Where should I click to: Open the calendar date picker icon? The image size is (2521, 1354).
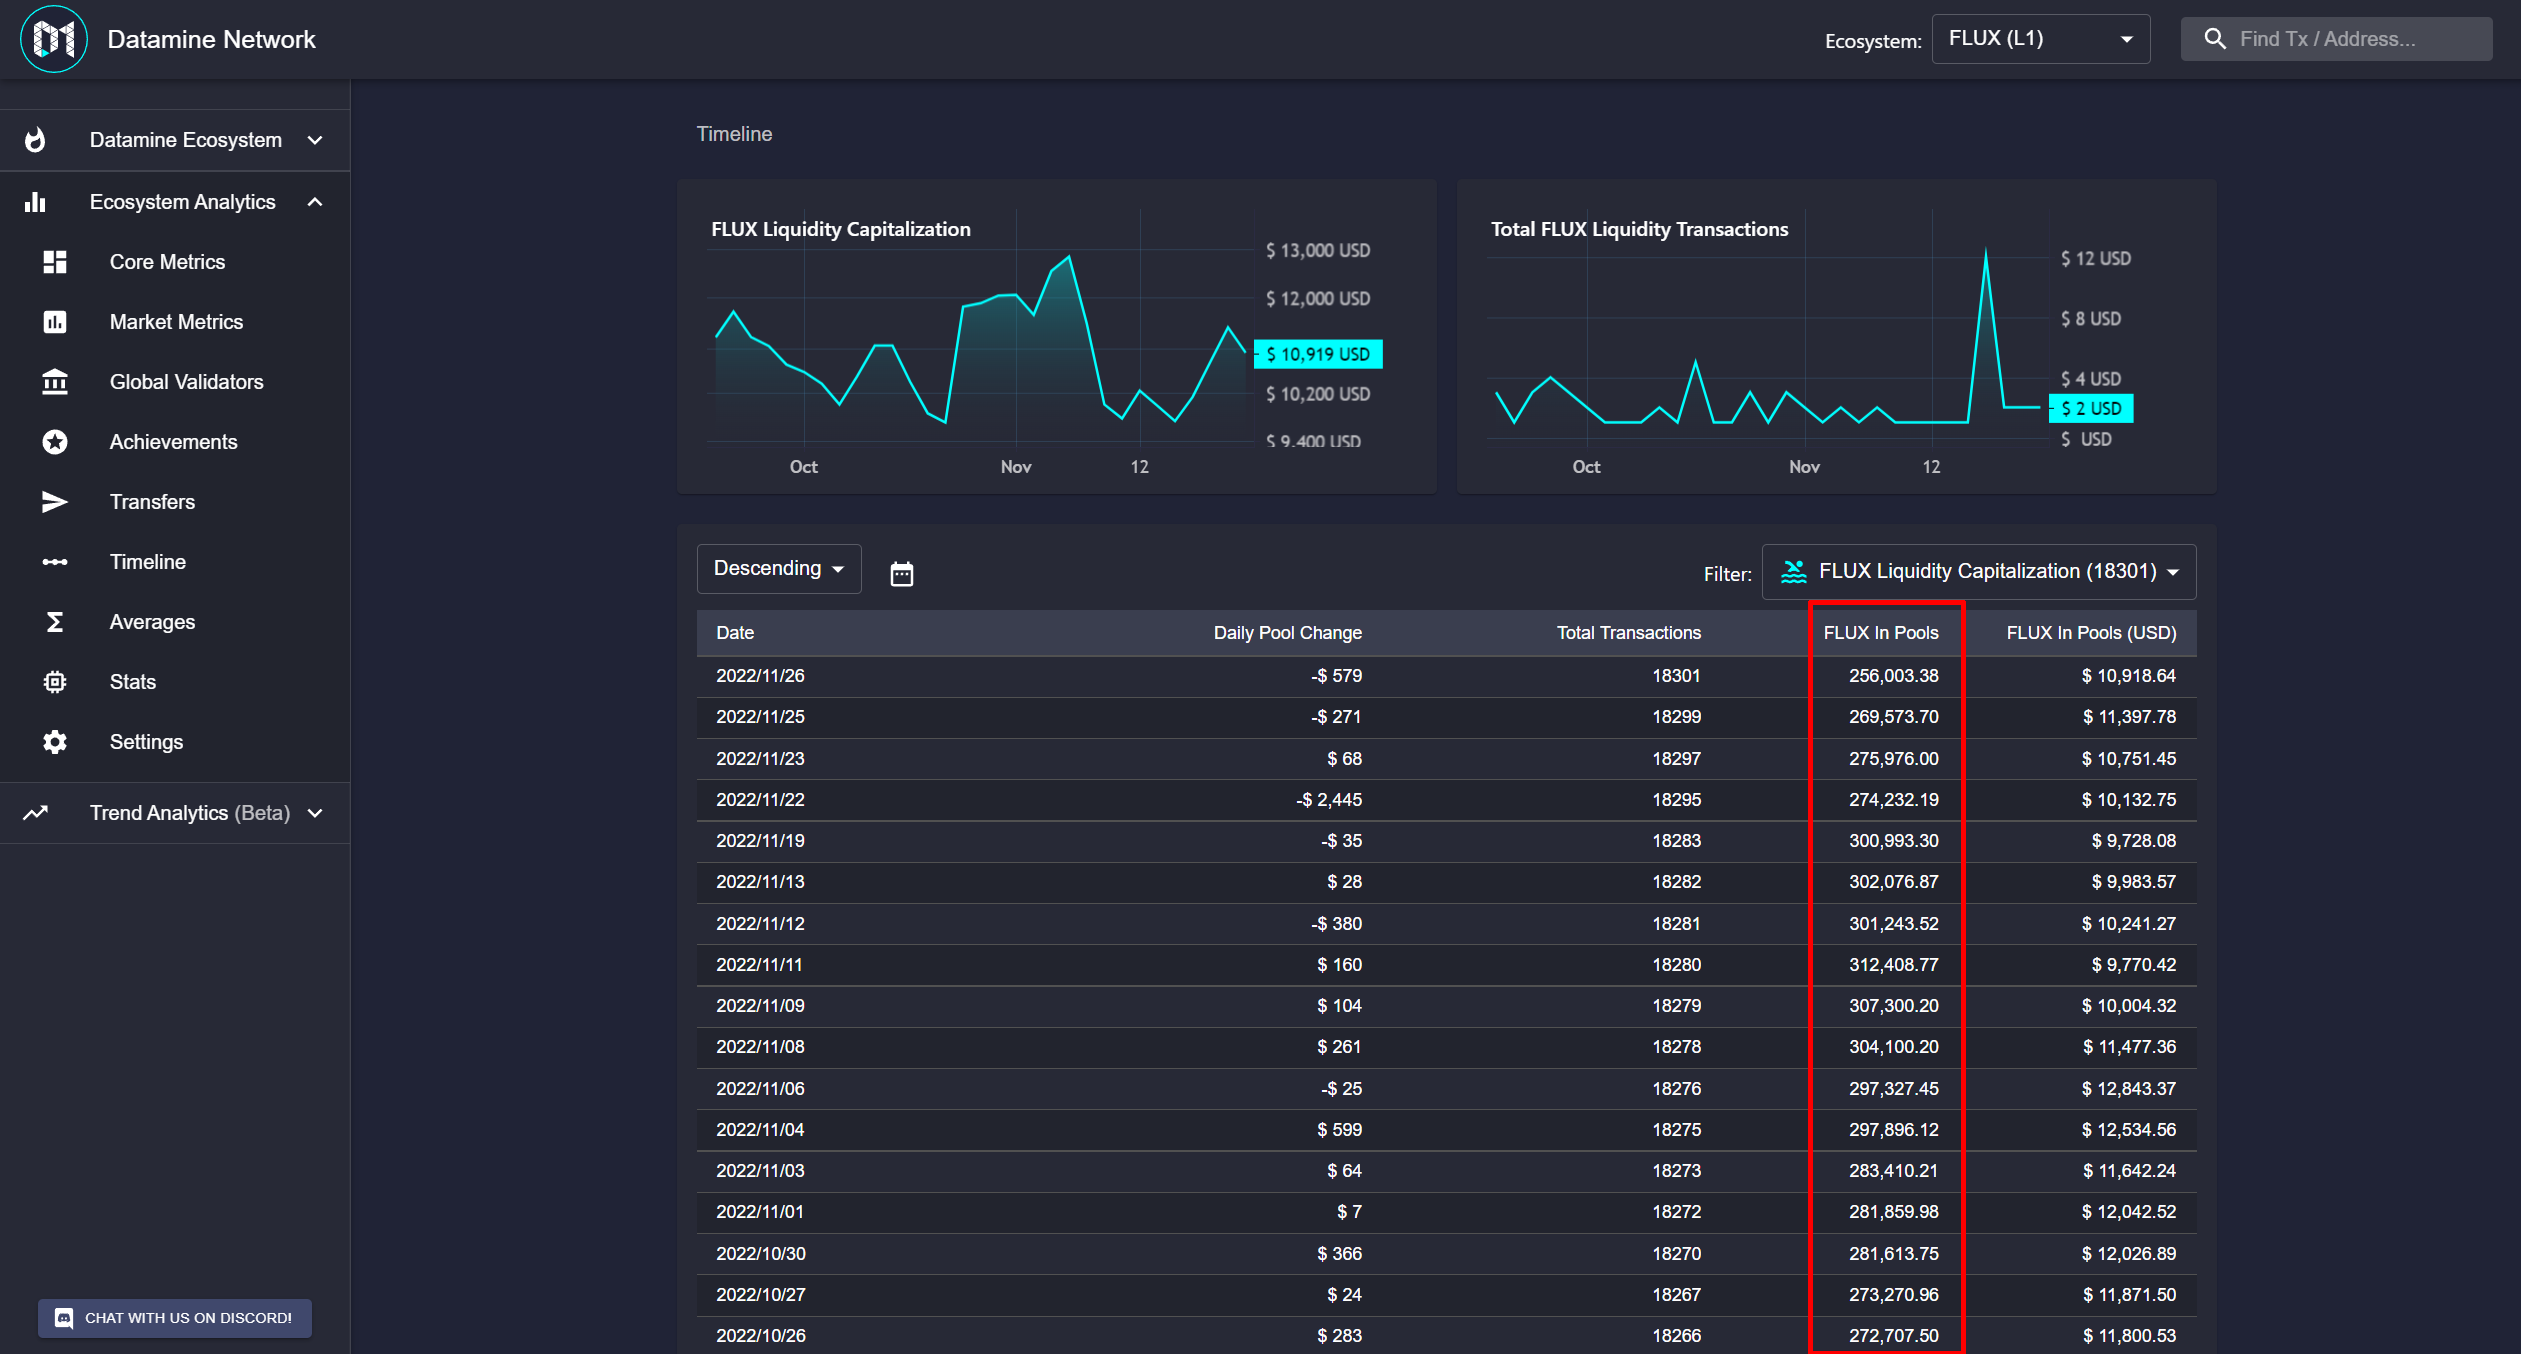tap(902, 573)
